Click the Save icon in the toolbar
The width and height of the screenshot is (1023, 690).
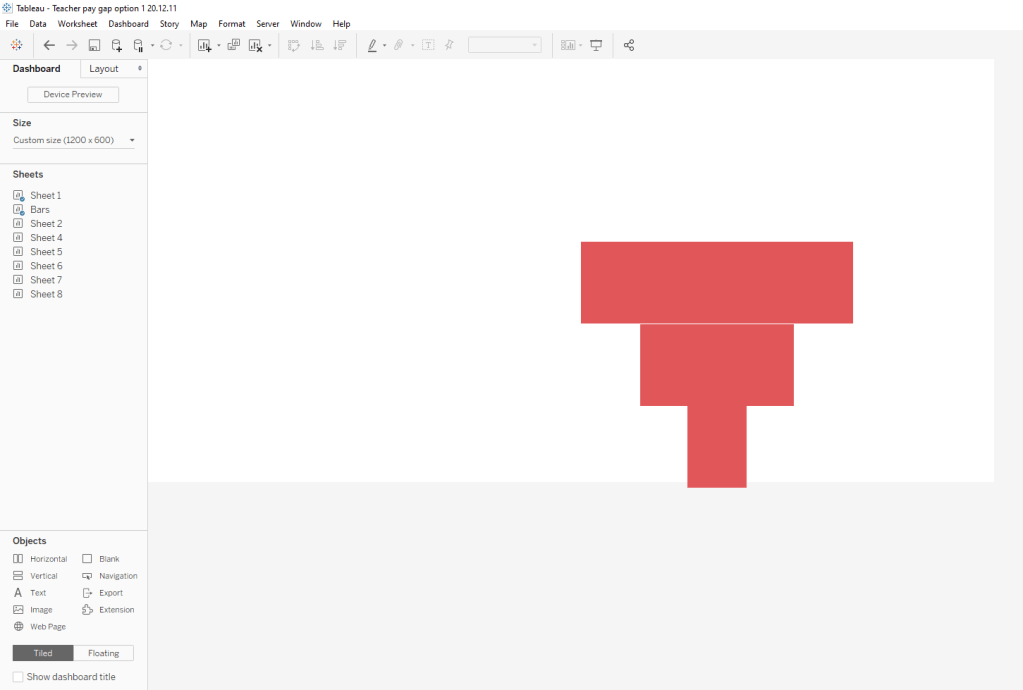94,45
